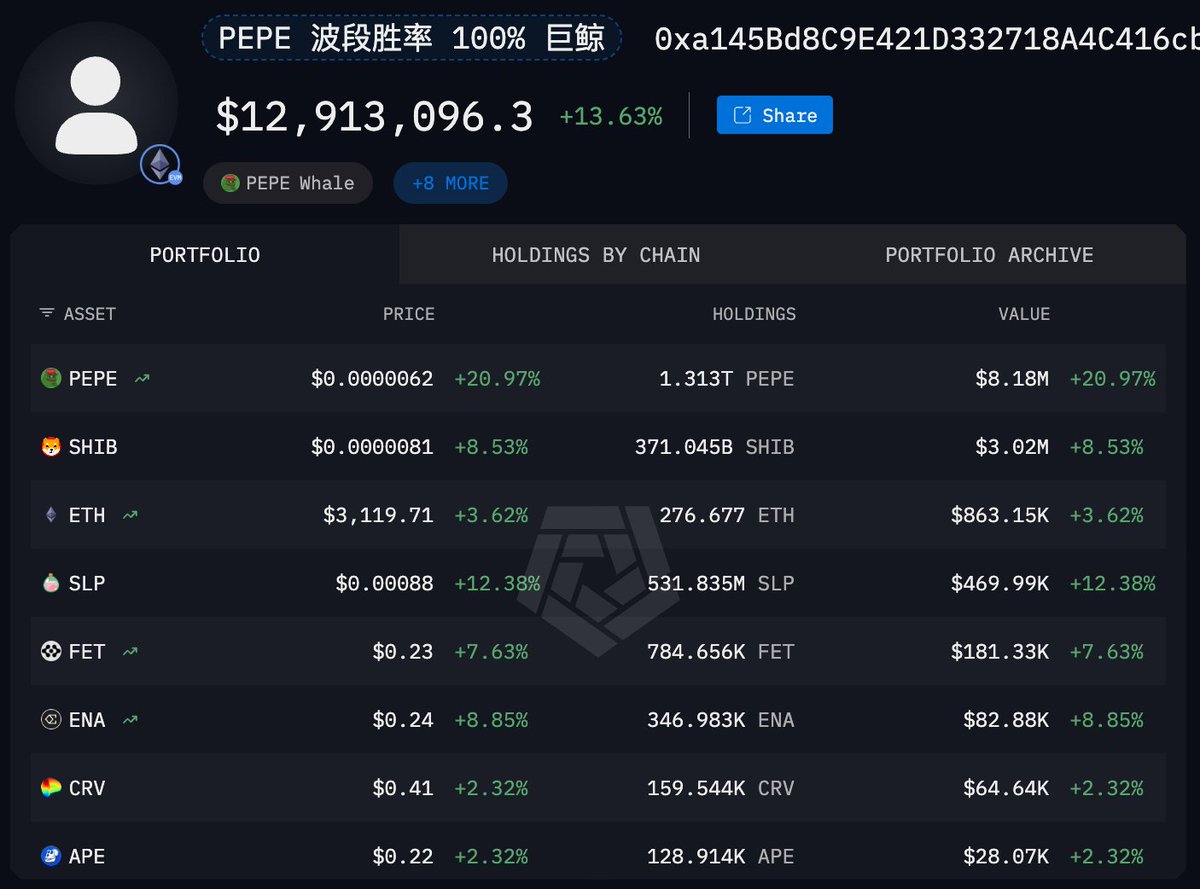Open the PEPE Whale tag
1200x889 pixels.
(x=288, y=183)
